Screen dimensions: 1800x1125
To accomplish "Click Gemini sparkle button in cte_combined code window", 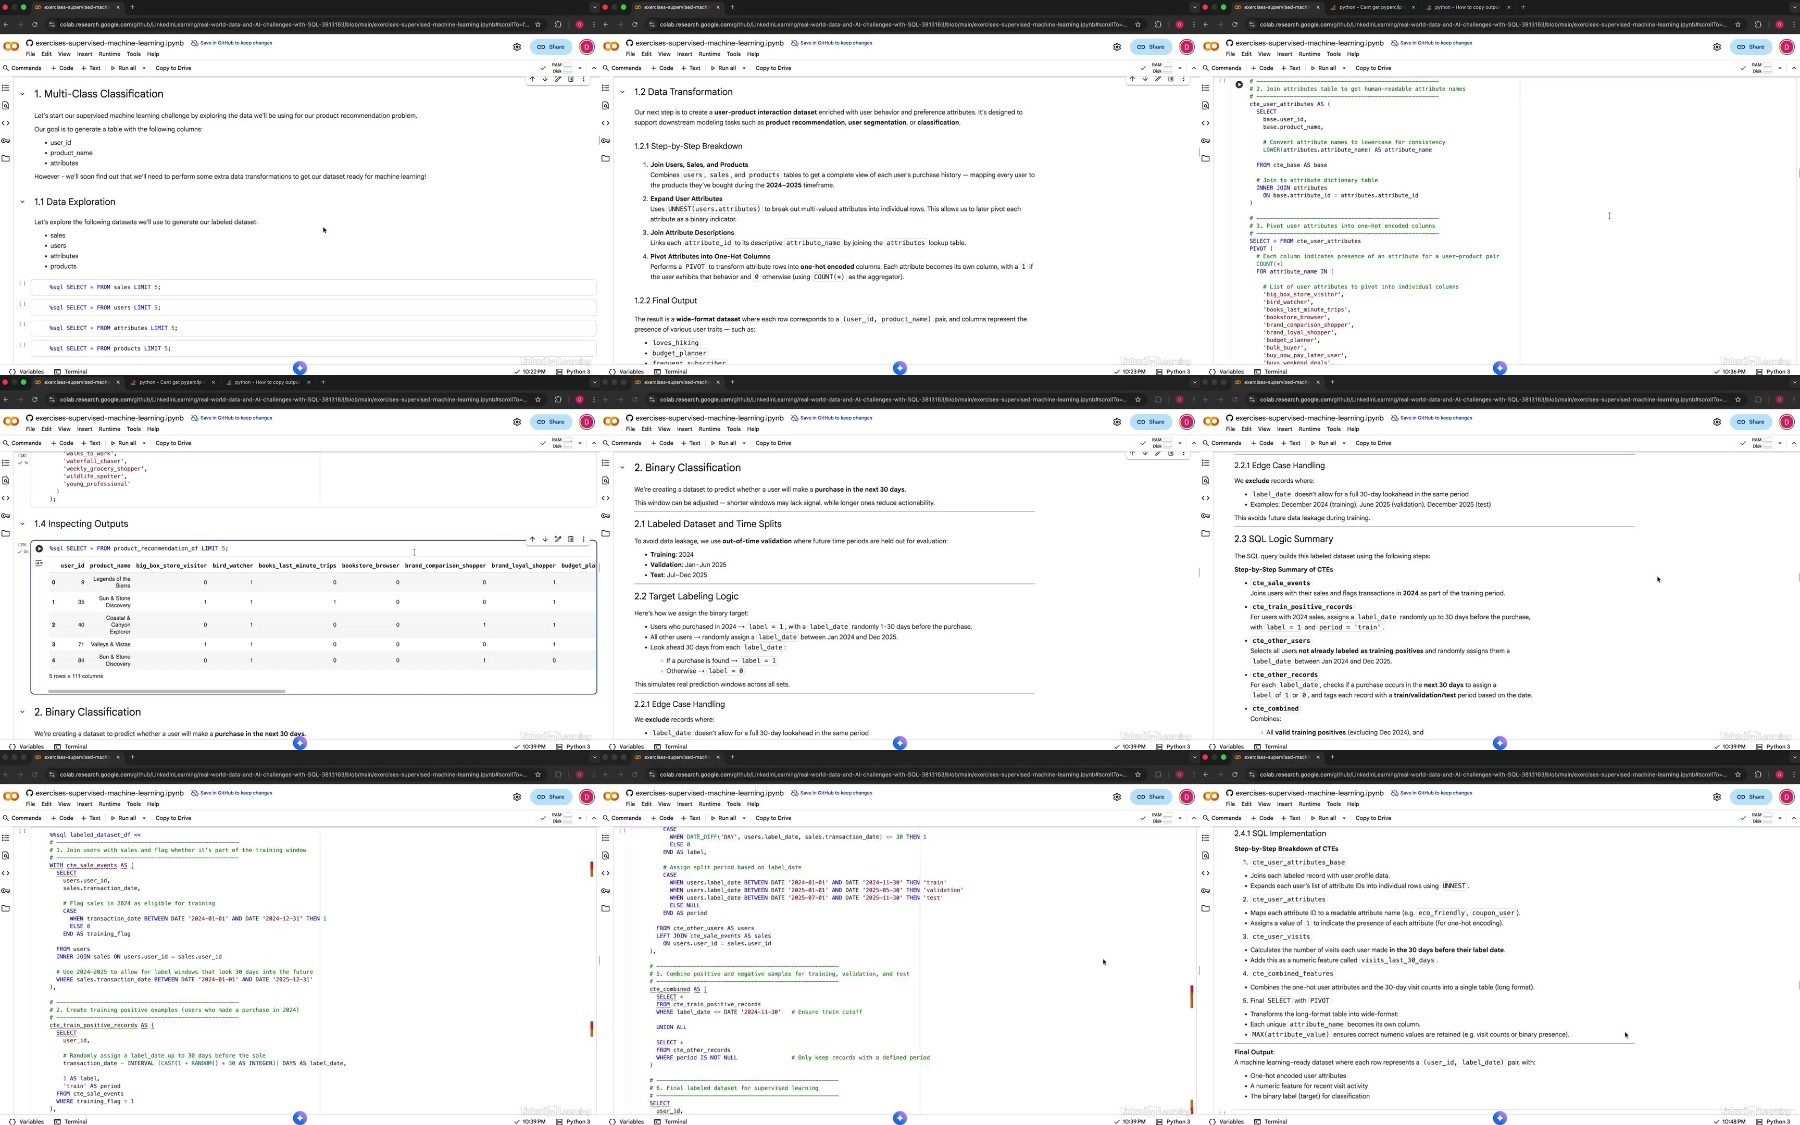I will pos(900,1118).
